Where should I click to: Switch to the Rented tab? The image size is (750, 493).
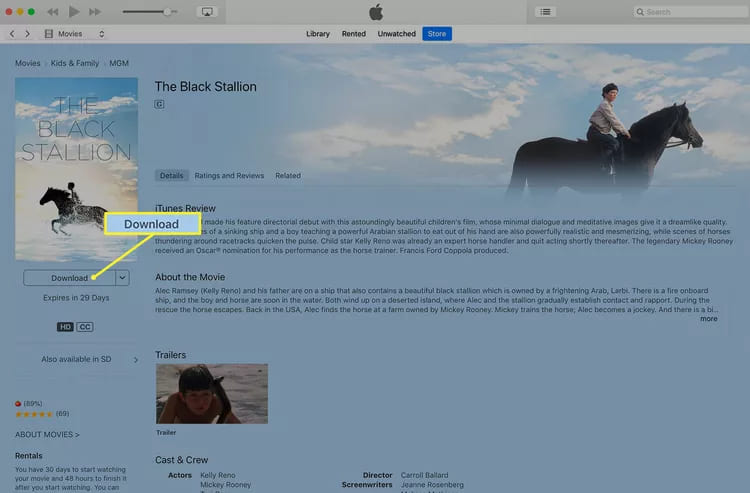pyautogui.click(x=354, y=34)
